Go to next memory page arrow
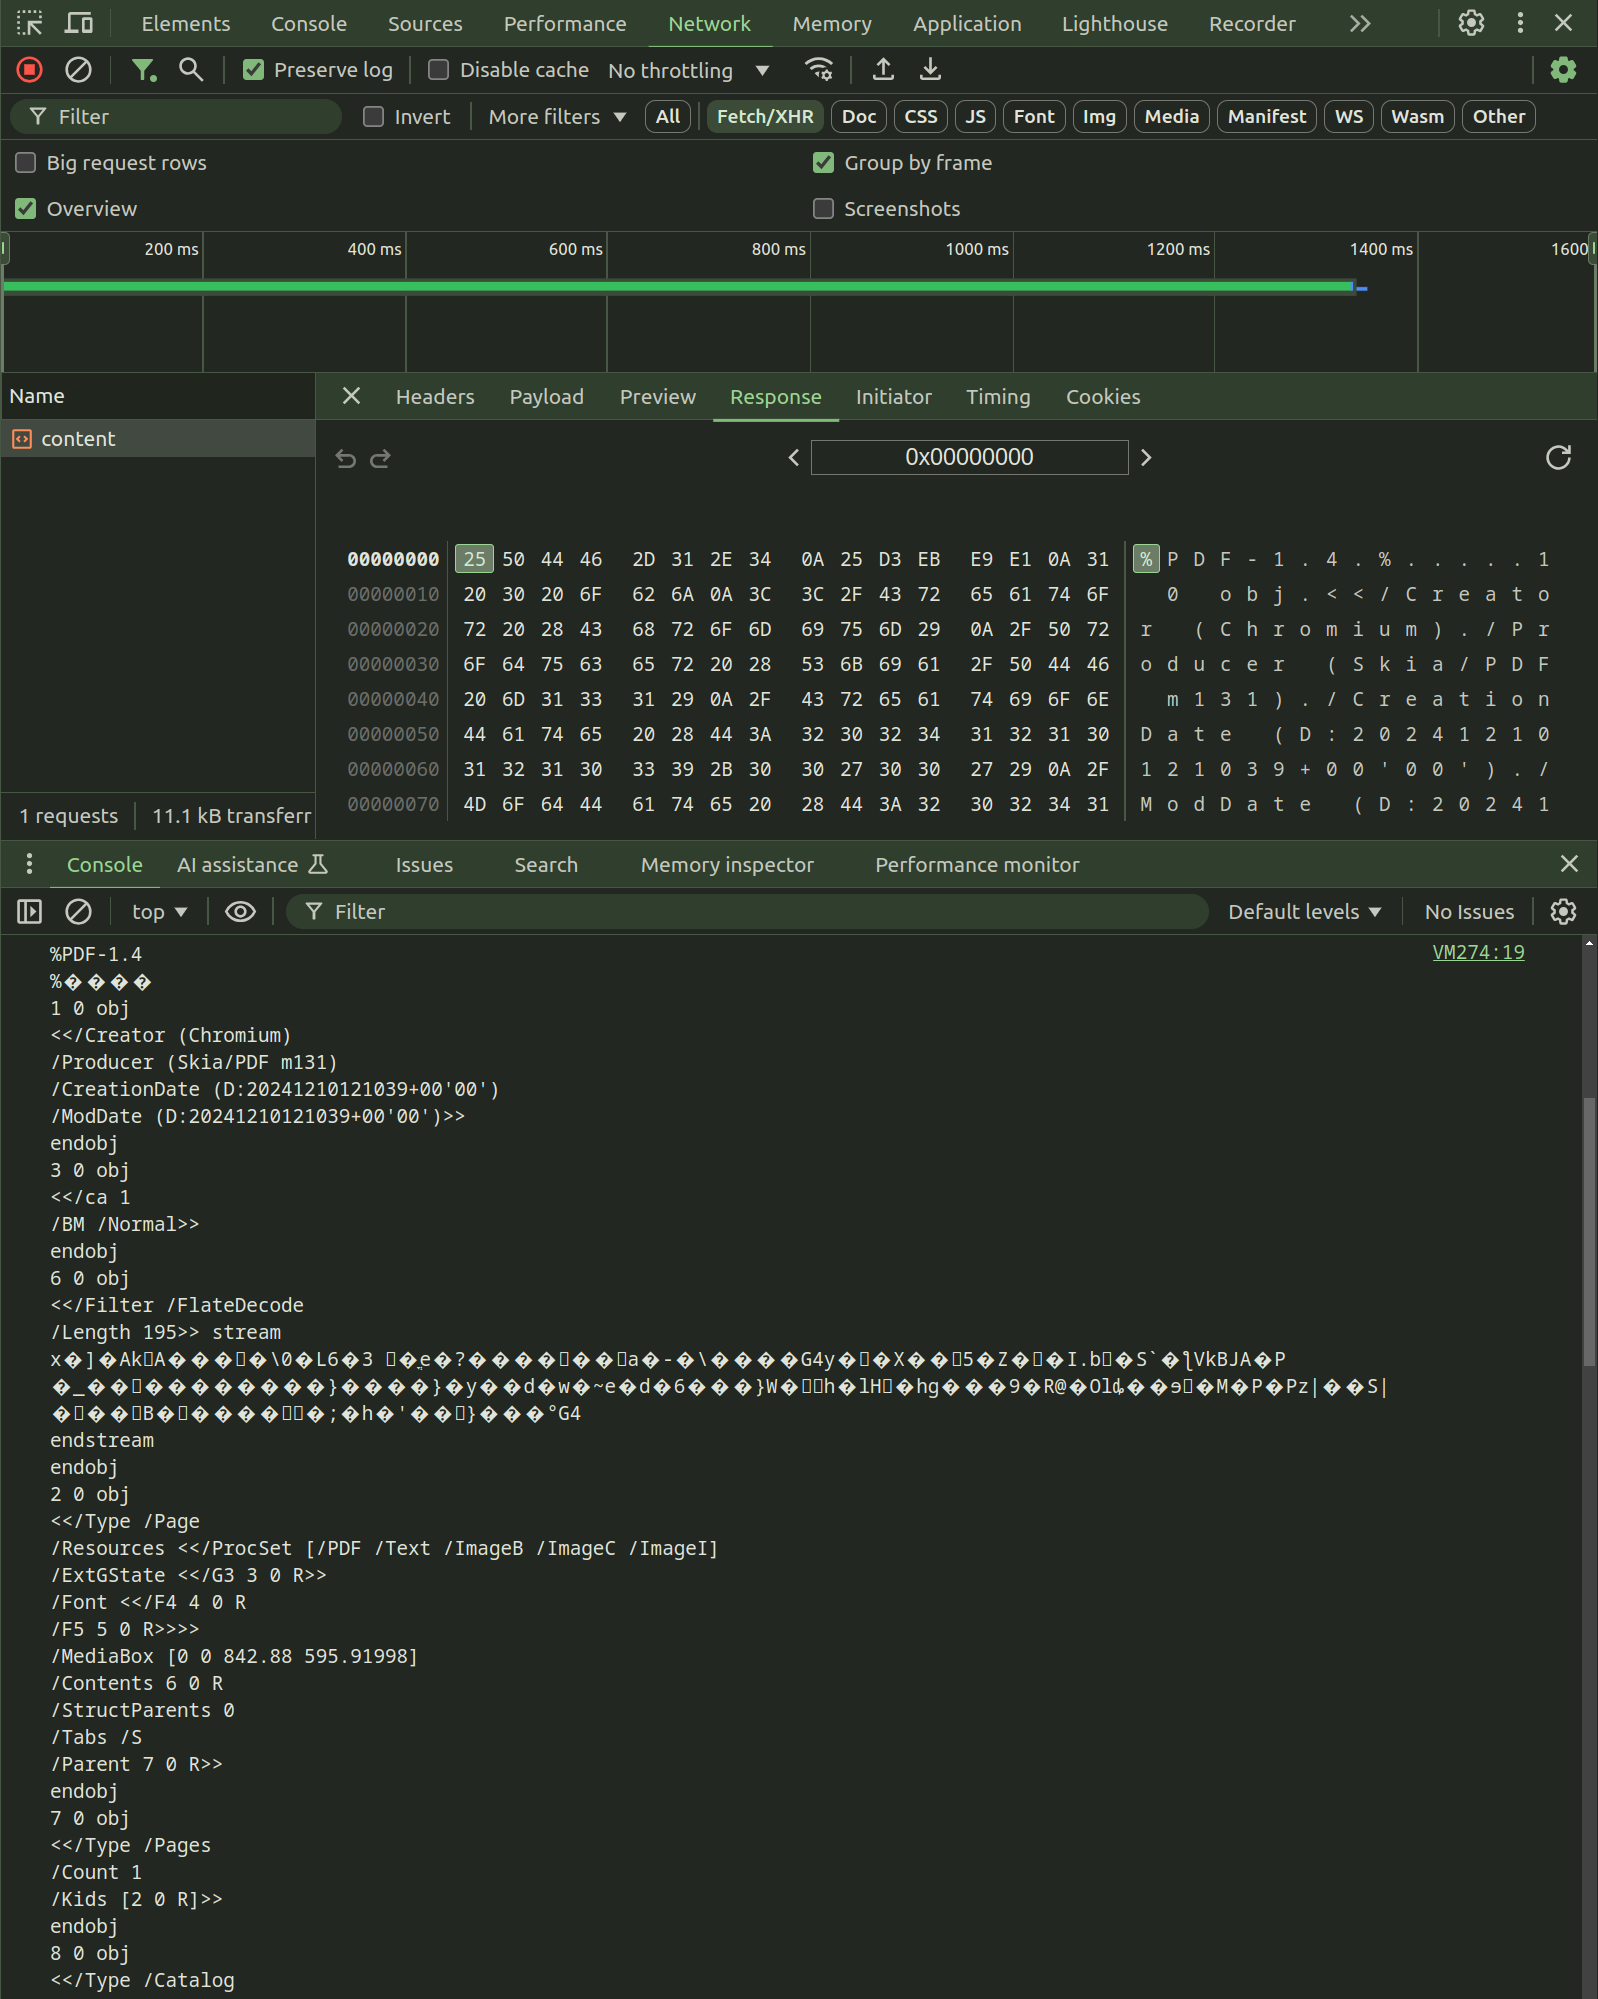Image resolution: width=1598 pixels, height=1999 pixels. pos(1146,457)
